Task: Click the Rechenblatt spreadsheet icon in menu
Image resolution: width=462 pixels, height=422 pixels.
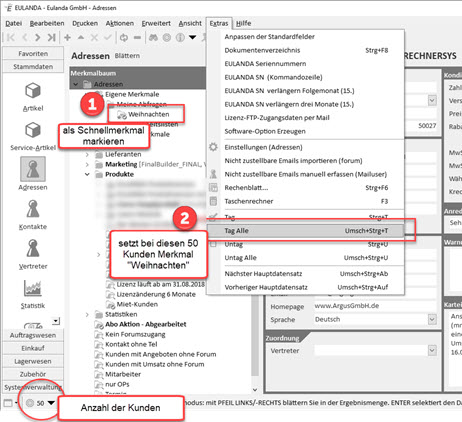Action: (x=213, y=188)
